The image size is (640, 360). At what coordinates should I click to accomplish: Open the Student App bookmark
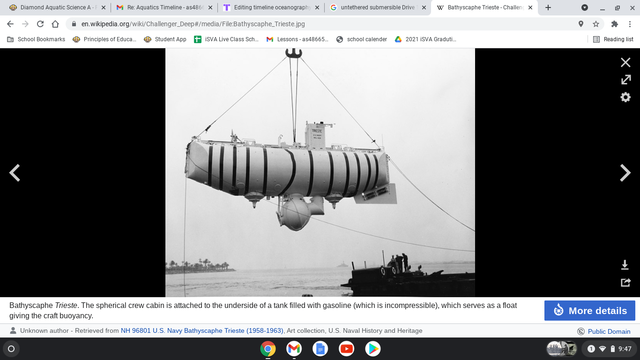pyautogui.click(x=165, y=39)
